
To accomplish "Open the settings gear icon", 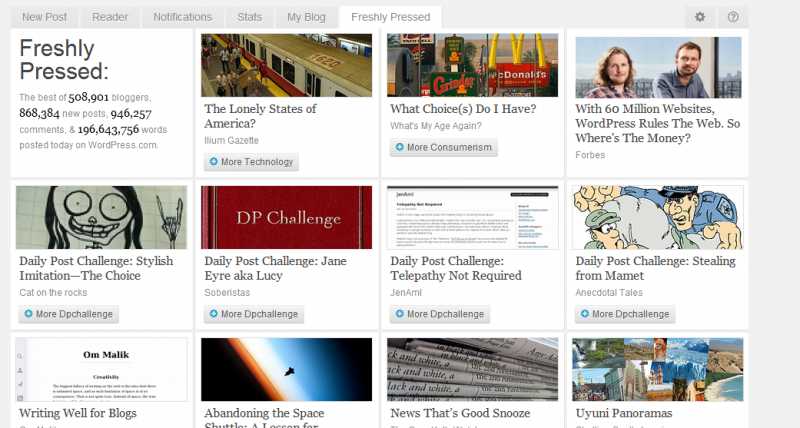I will point(700,17).
